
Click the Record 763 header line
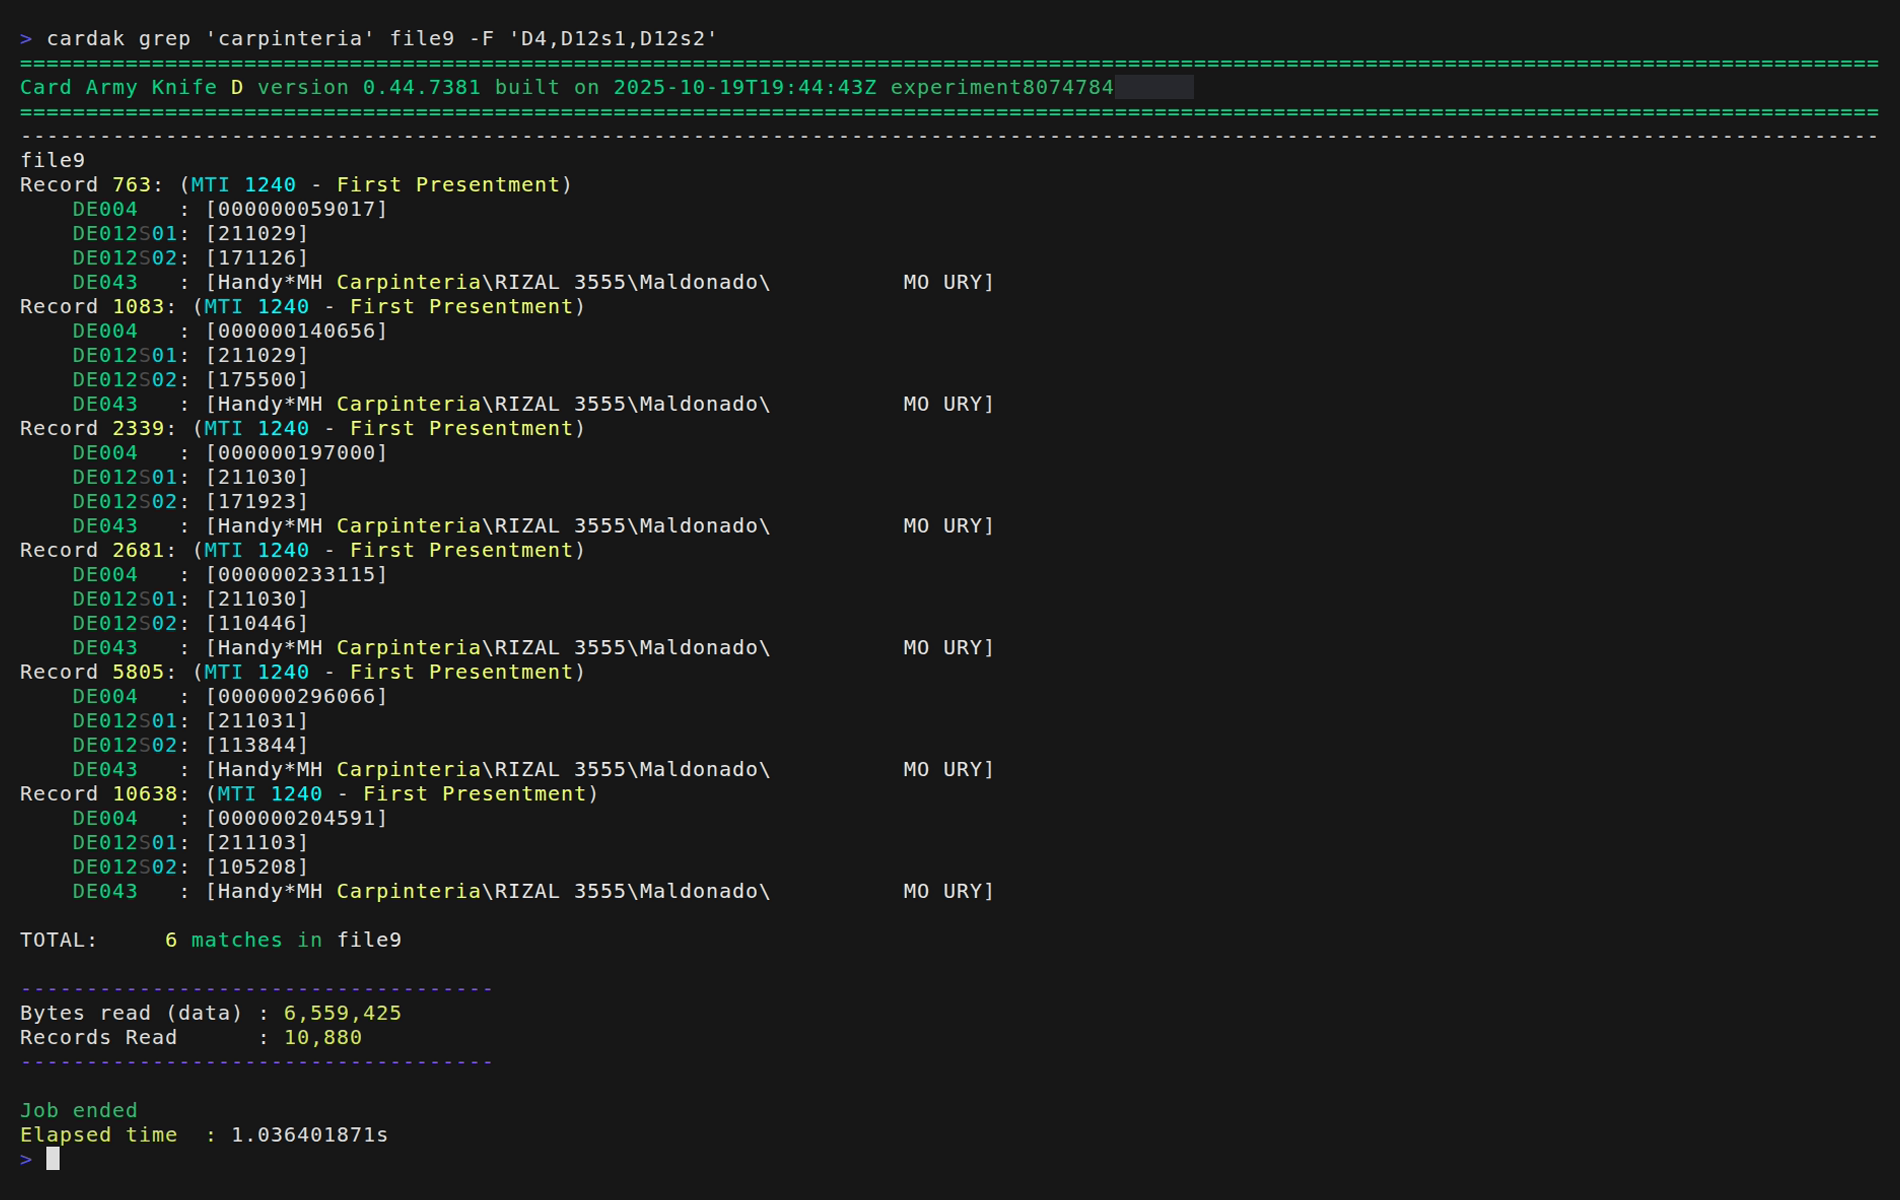click(x=295, y=185)
